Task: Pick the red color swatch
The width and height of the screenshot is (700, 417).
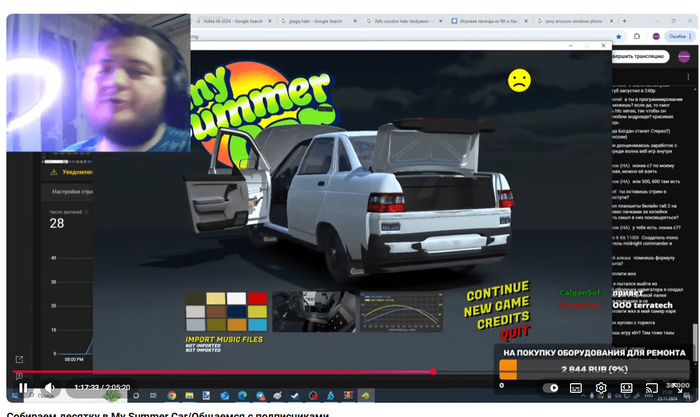Action: coord(259,298)
